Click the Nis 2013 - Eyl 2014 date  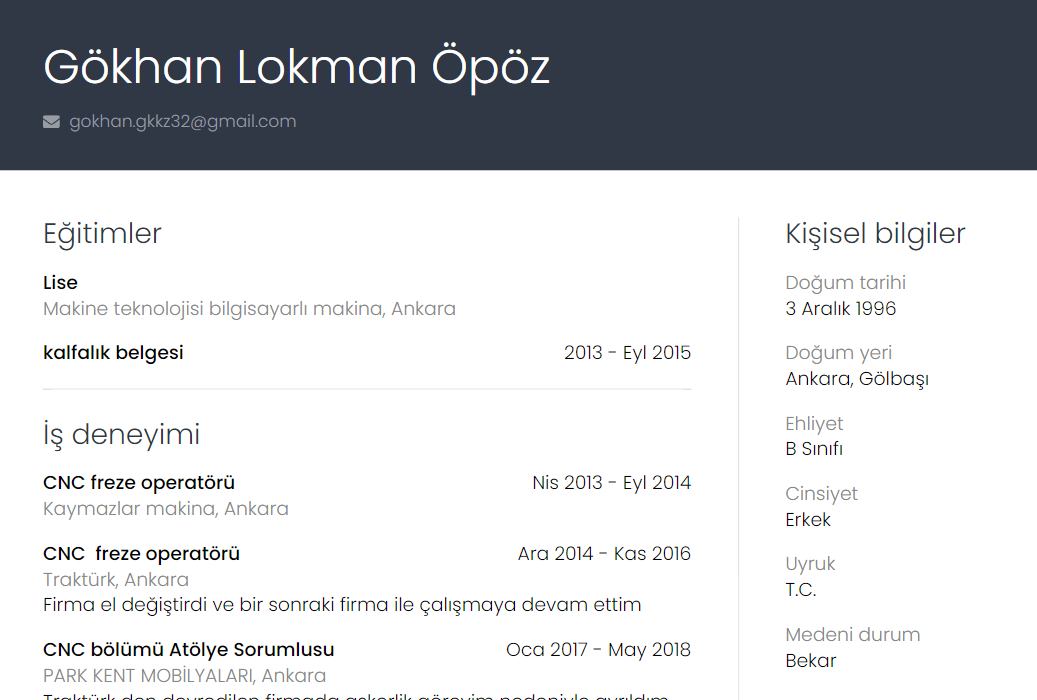(x=611, y=483)
